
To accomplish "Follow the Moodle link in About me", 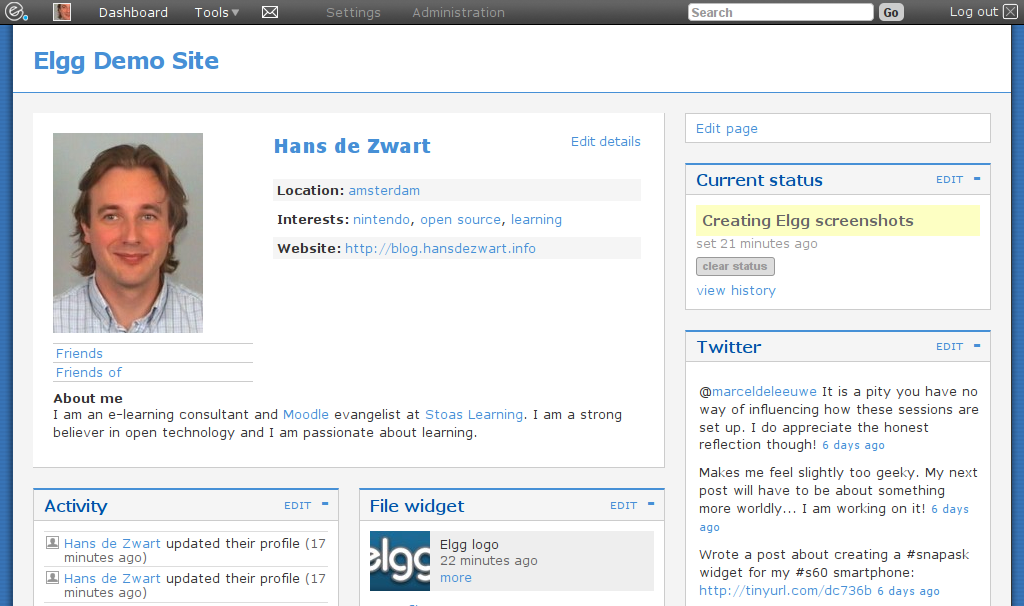I will tap(306, 415).
